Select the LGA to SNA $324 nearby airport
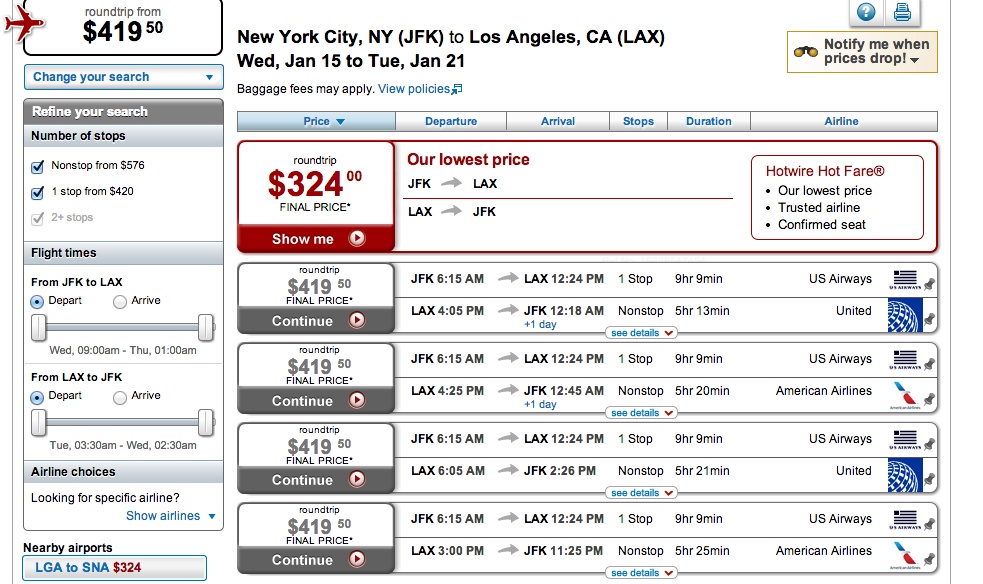The width and height of the screenshot is (983, 584). tap(115, 568)
